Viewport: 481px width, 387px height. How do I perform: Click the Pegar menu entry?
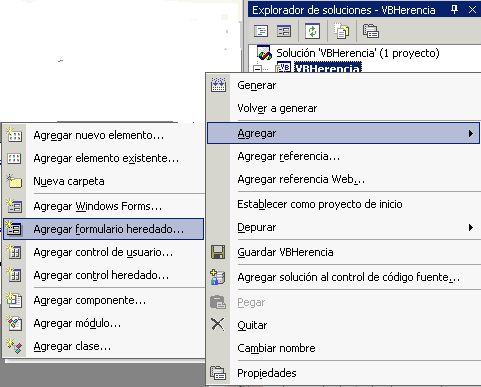coord(344,302)
